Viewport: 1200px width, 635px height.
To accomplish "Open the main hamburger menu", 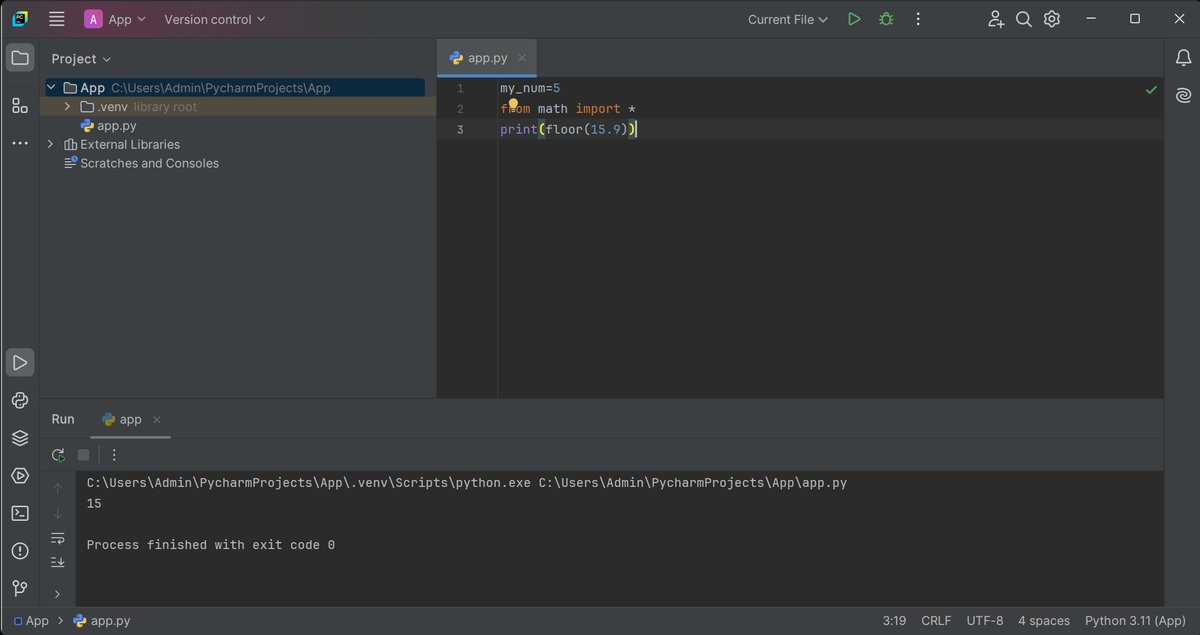I will [x=57, y=19].
